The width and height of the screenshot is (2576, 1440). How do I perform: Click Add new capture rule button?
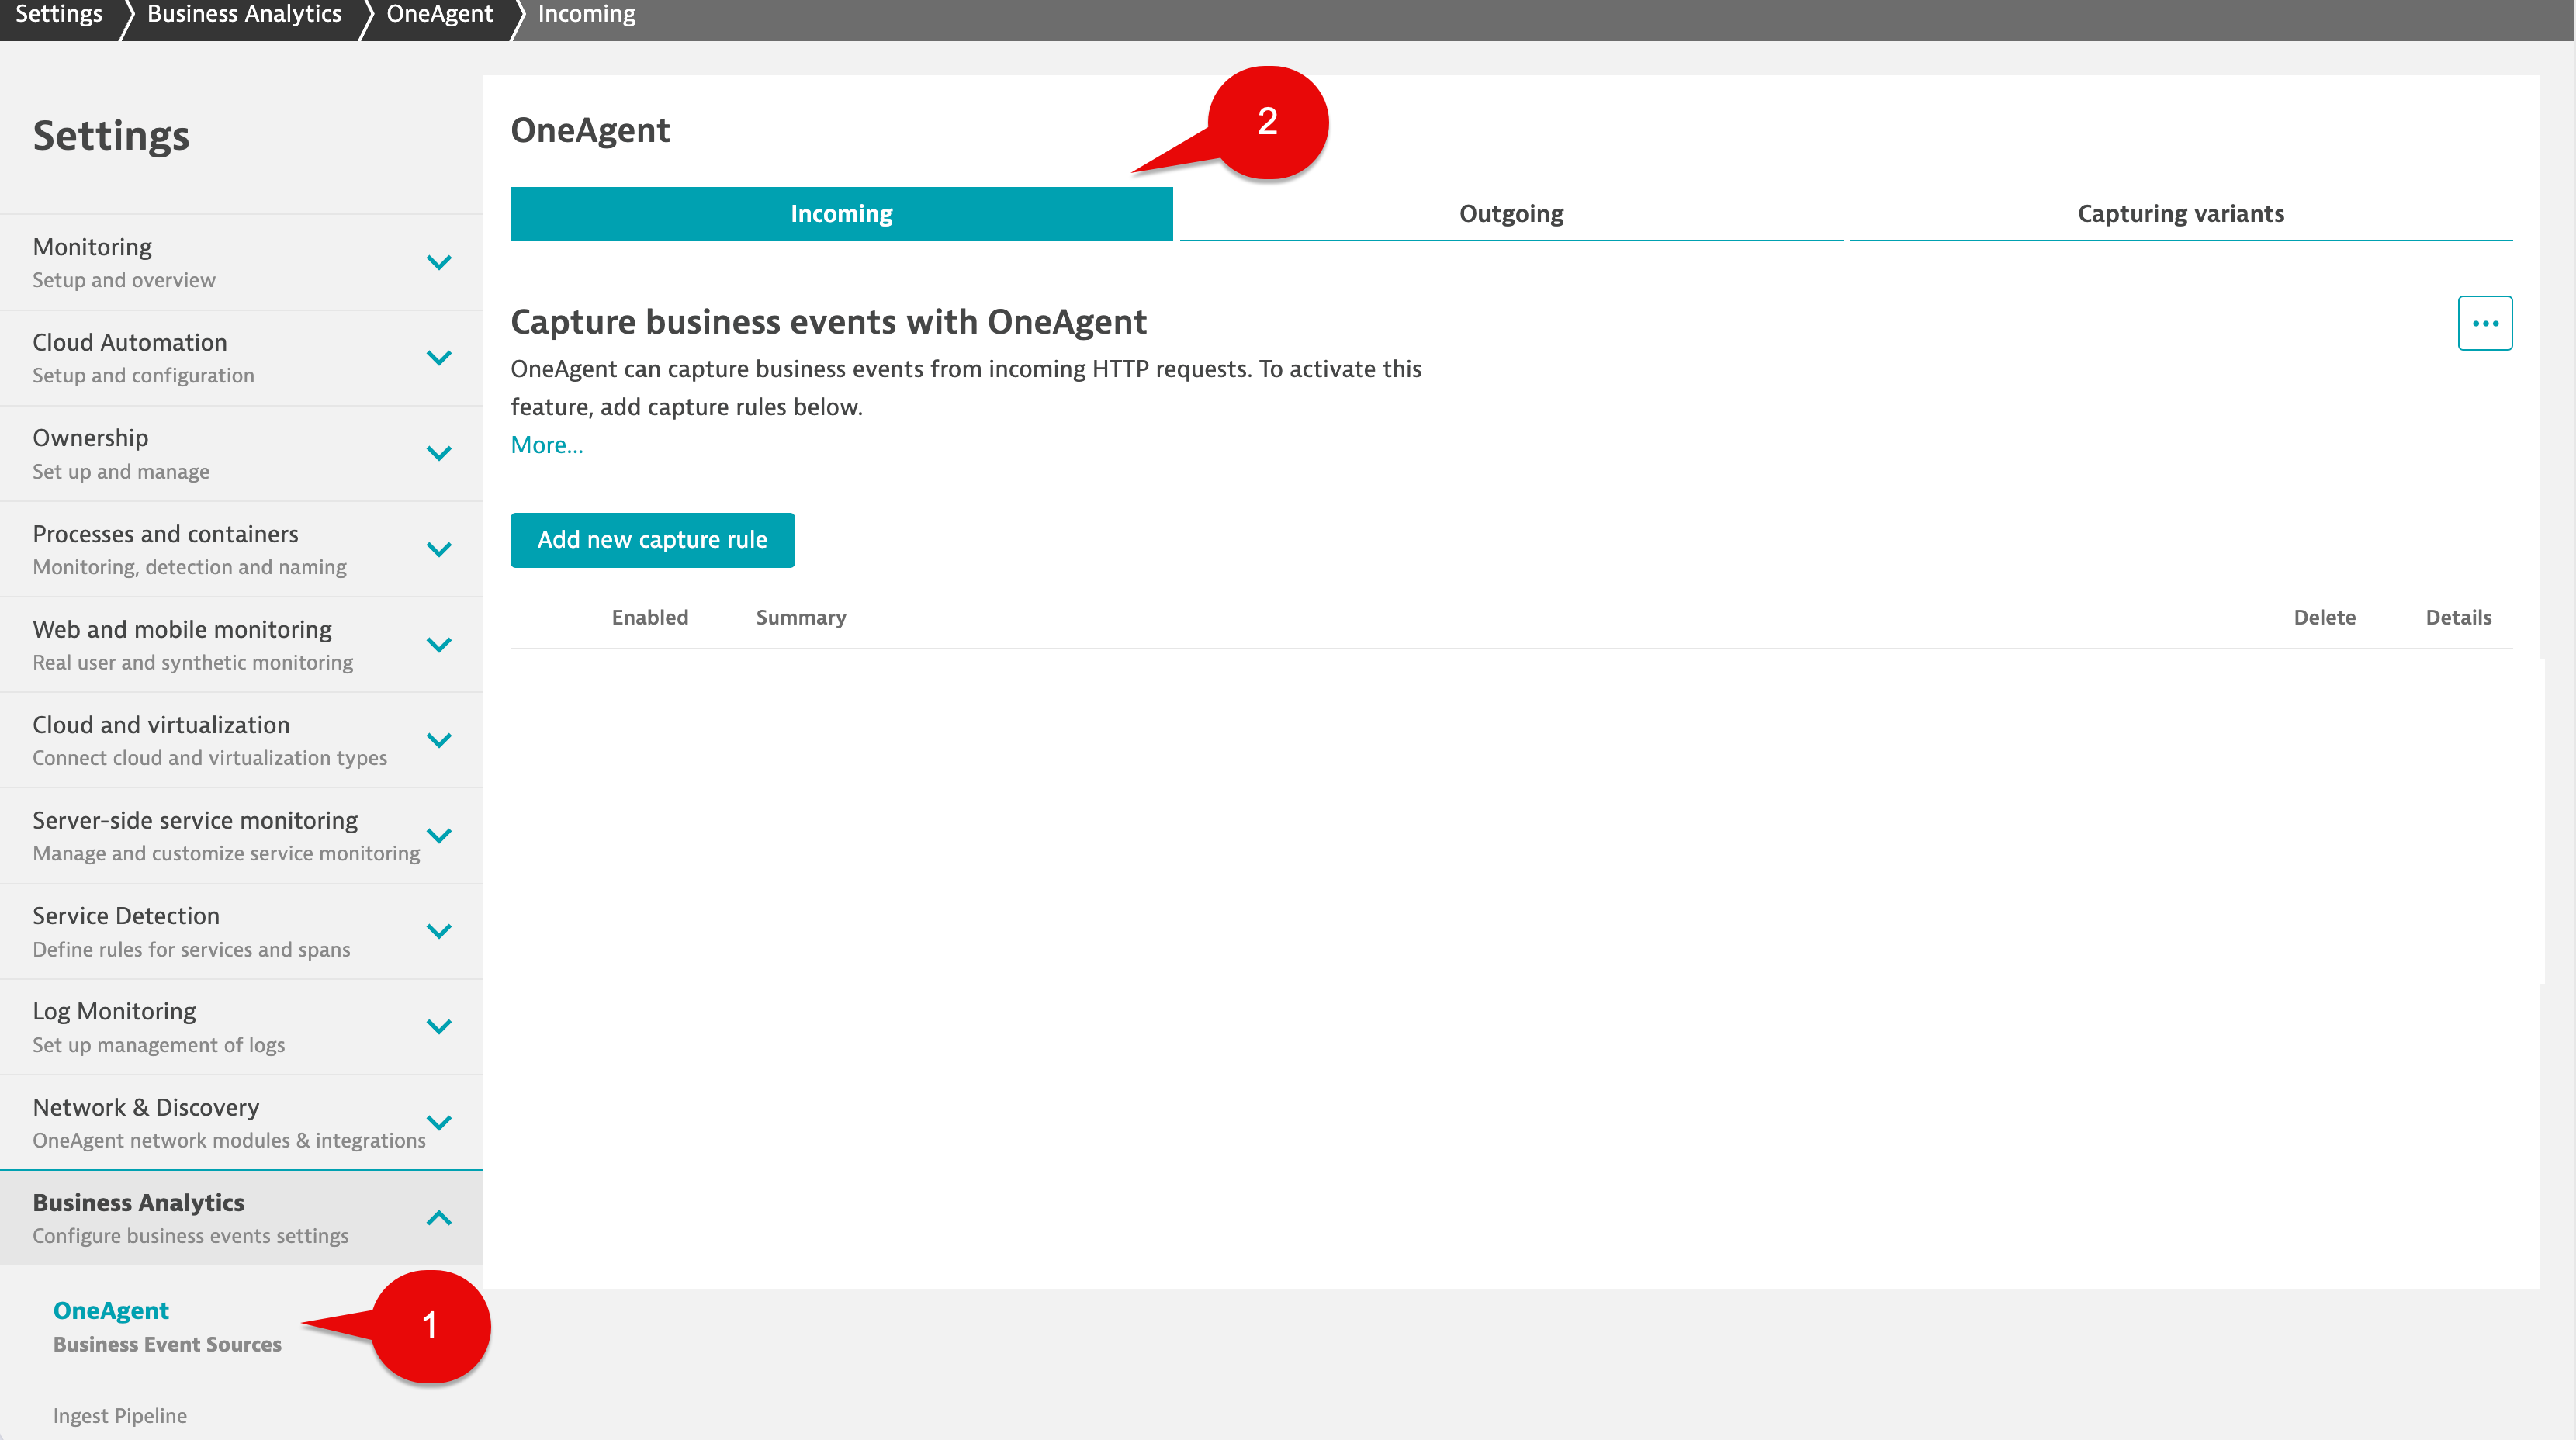(652, 540)
